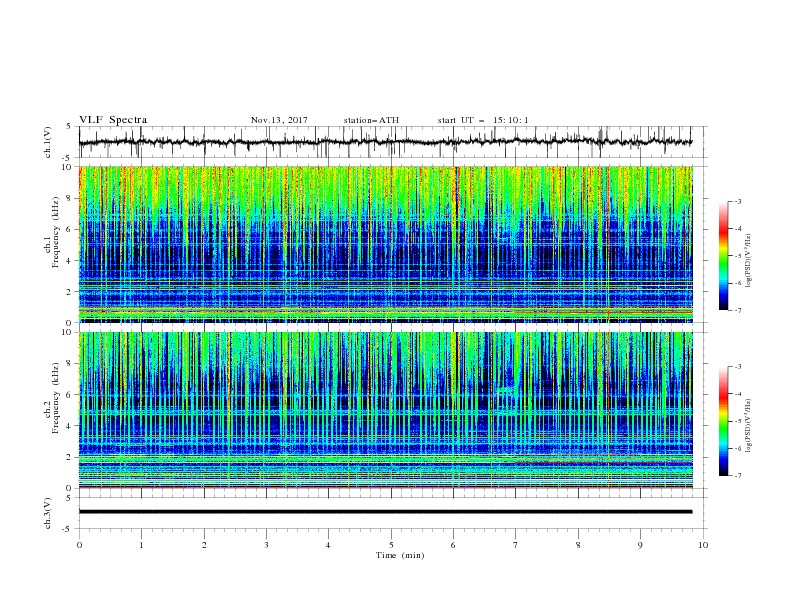
Task: Select the "Nov.13, 2017" date label
Action: click(279, 120)
